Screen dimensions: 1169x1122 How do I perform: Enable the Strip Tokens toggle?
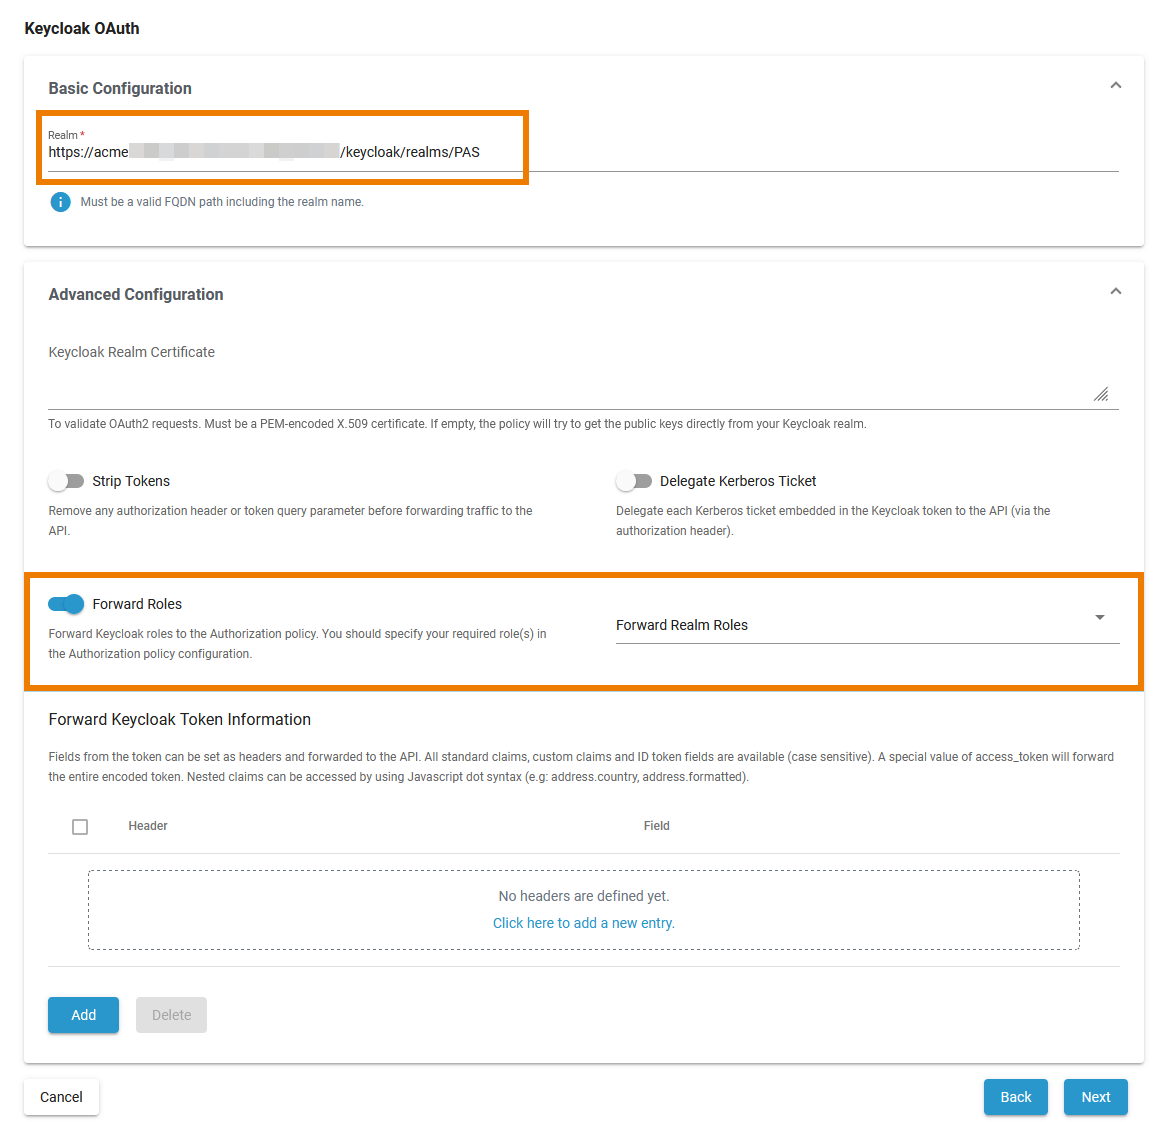(66, 481)
